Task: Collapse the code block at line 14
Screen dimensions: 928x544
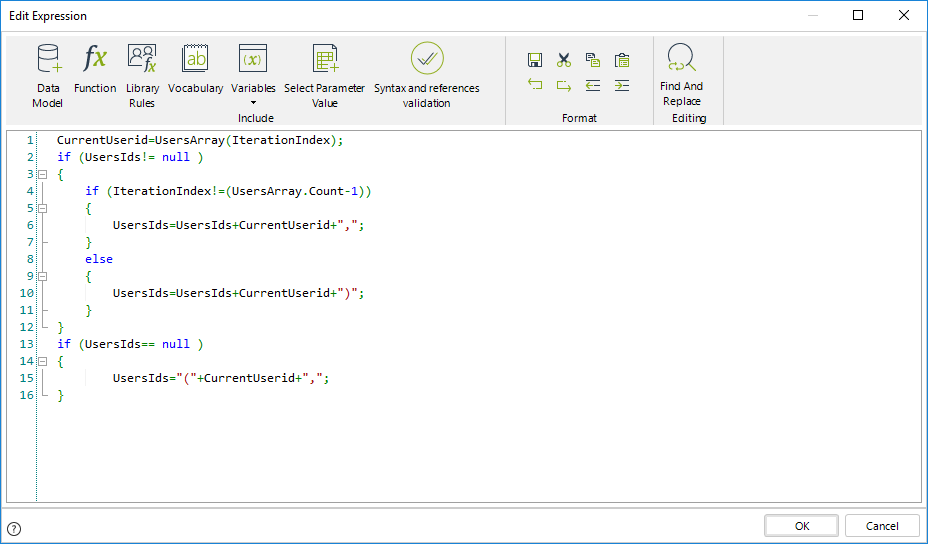Action: [x=43, y=361]
